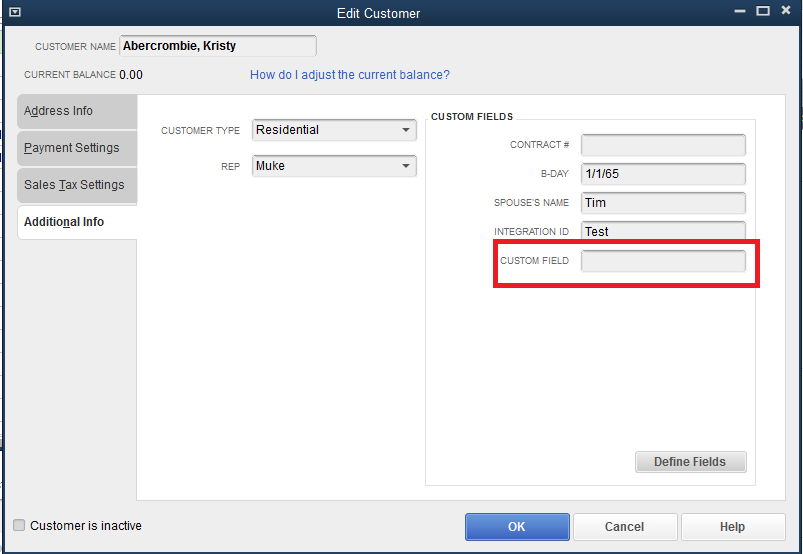Click the current balance value 0.00

click(131, 75)
